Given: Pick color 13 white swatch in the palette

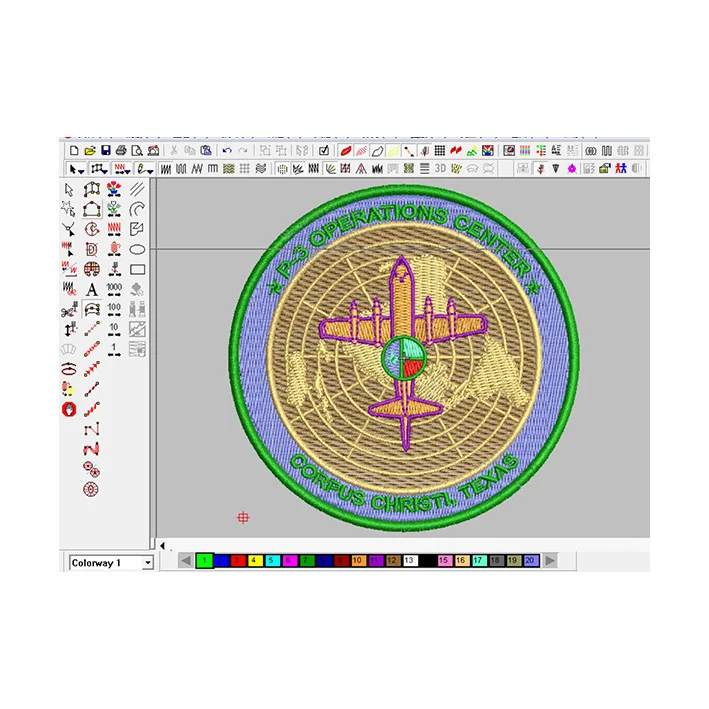Looking at the screenshot, I should pos(409,561).
